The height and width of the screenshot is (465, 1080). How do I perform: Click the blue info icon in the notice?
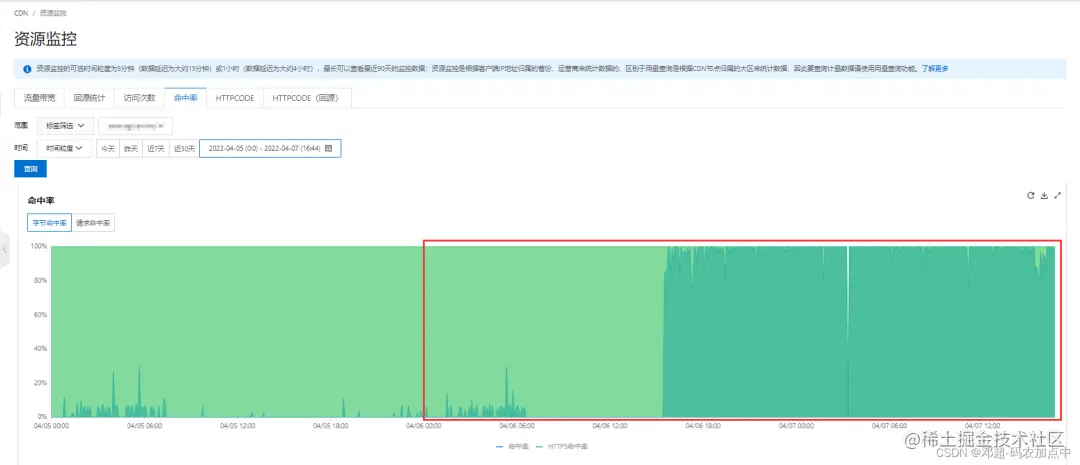click(x=27, y=69)
